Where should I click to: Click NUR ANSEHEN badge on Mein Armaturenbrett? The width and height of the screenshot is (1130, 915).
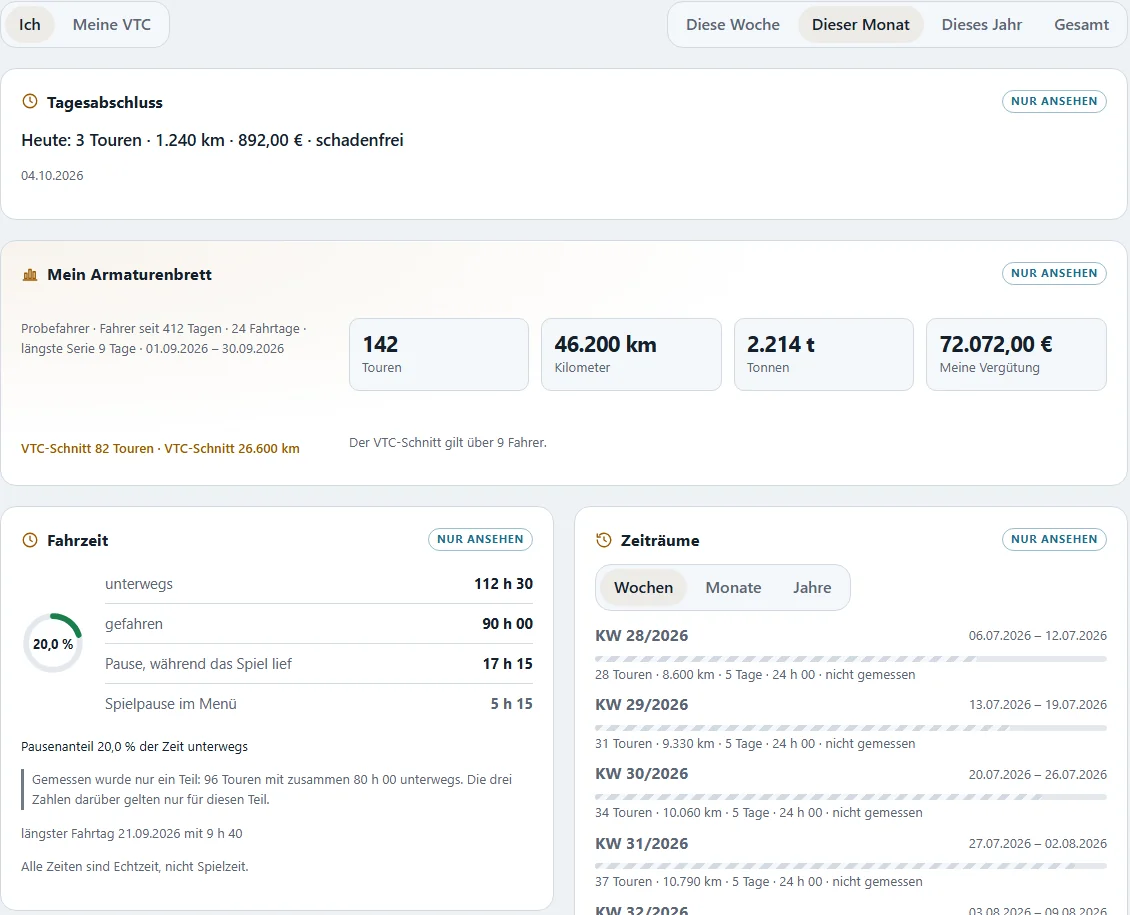1054,274
